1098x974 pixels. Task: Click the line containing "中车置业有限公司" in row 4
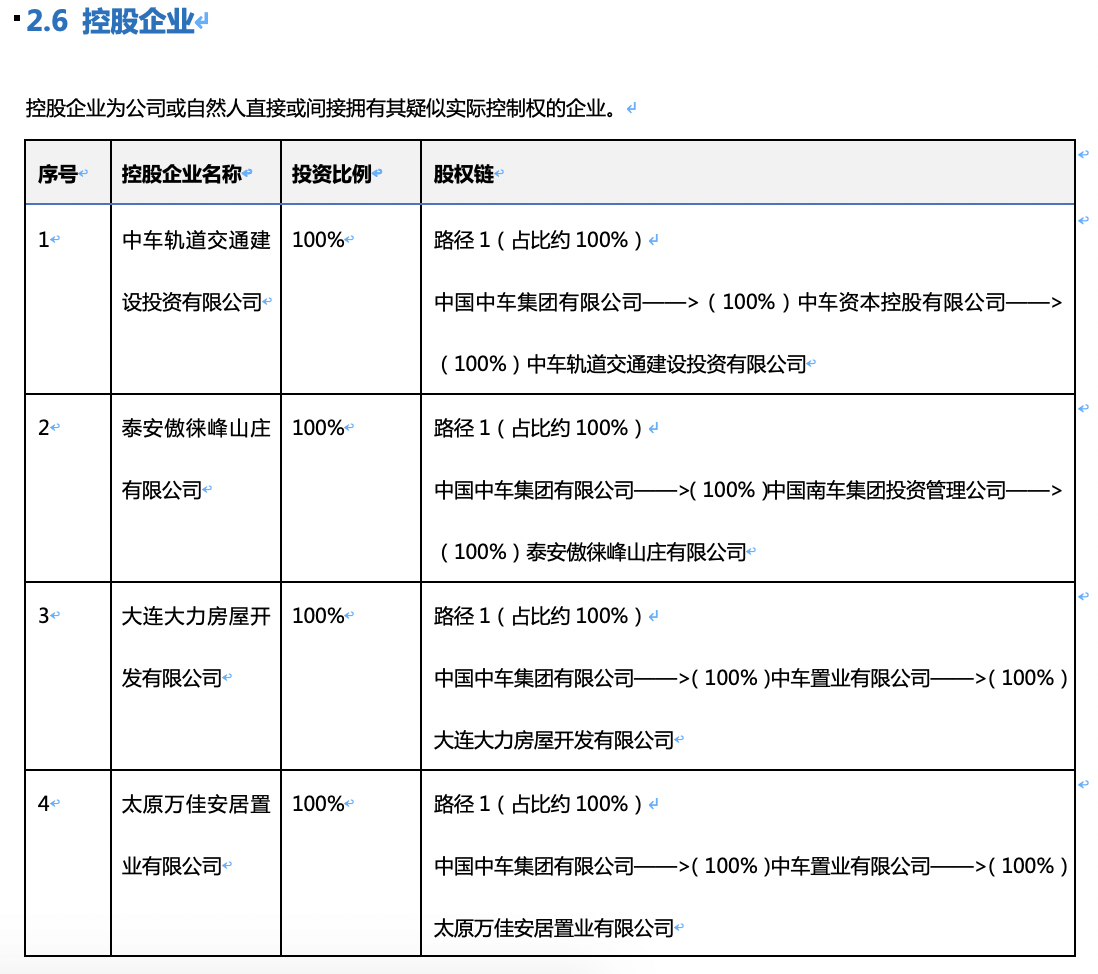(x=751, y=866)
